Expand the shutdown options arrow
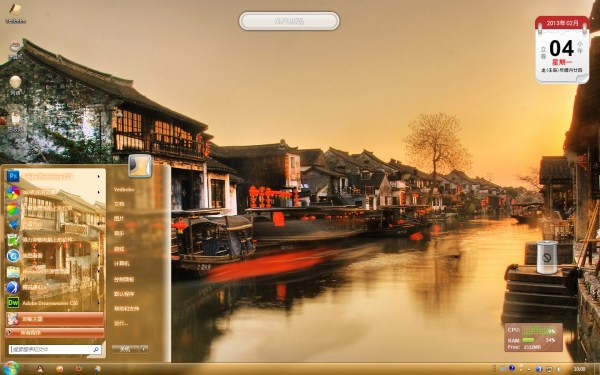The height and width of the screenshot is (375, 600). tap(144, 349)
